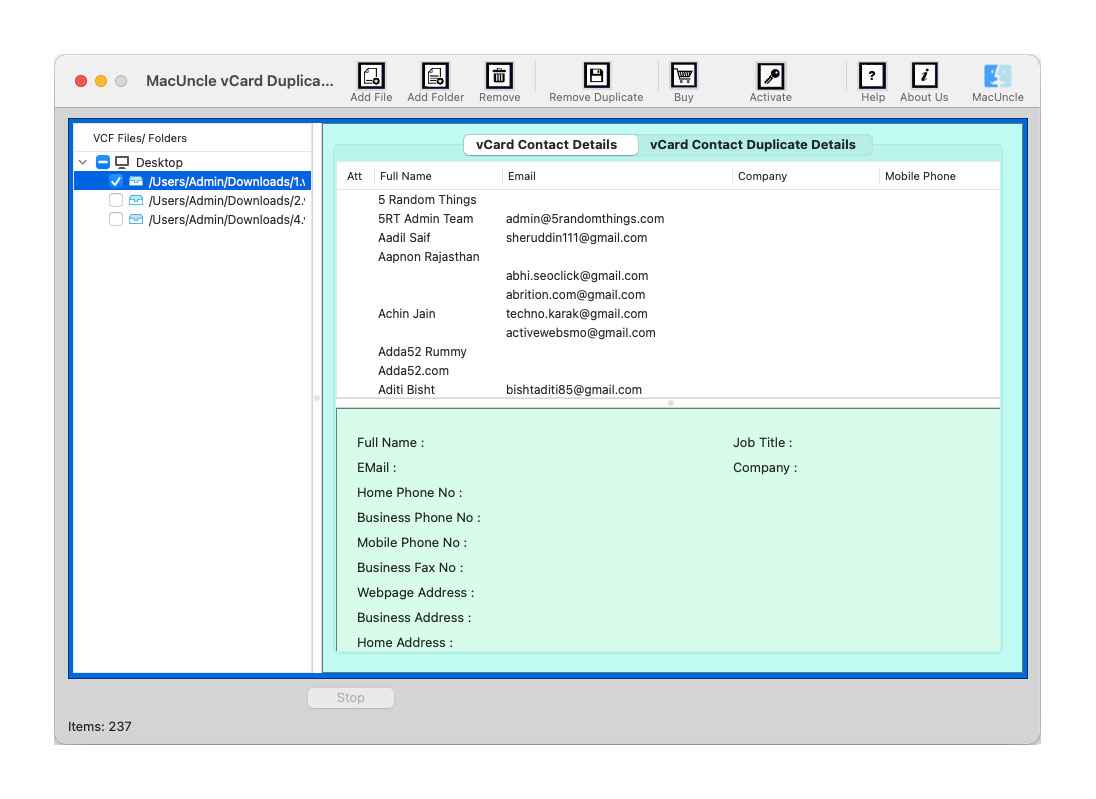Open the About Us info icon

coord(924,75)
